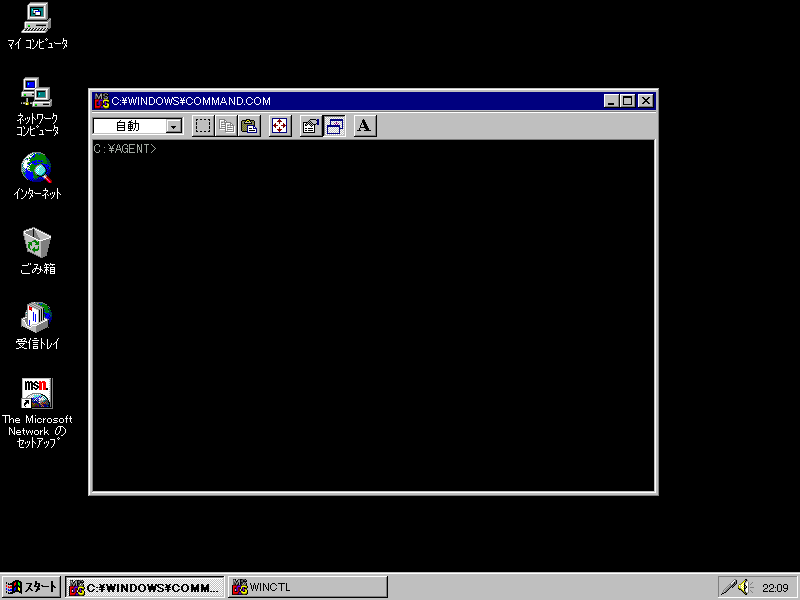Viewport: 800px width, 600px height.
Task: Click the 22:09 clock in tray
Action: 776,588
